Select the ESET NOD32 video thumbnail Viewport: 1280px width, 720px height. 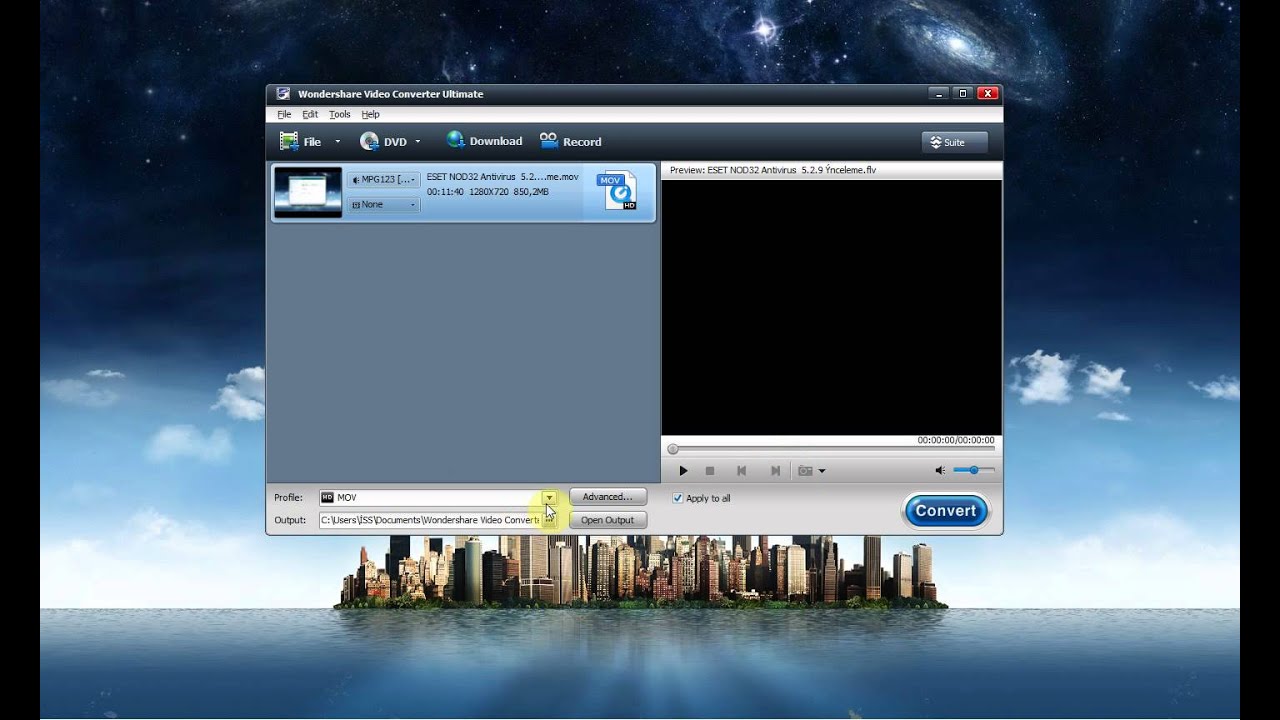tap(308, 192)
